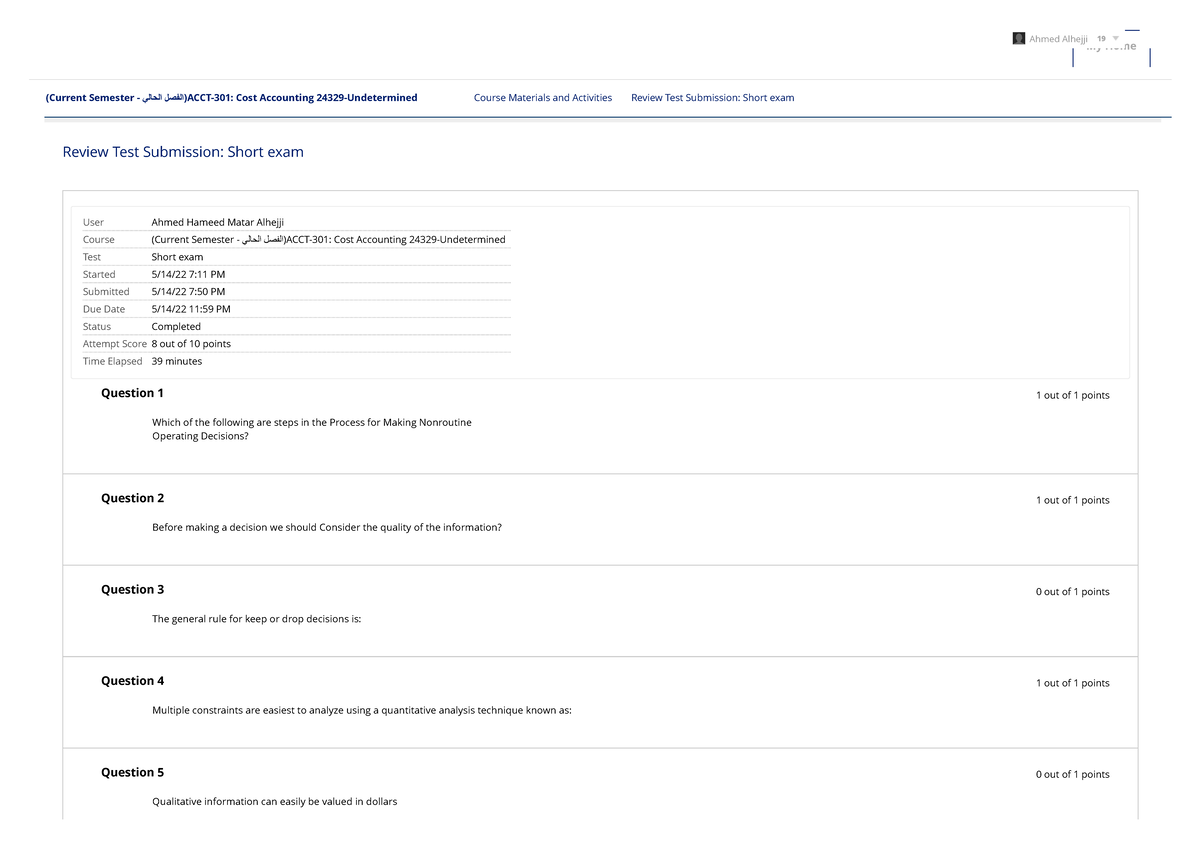Screen dimensions: 1200x848
Task: Click the Multiple constraints question text
Action: pyautogui.click(x=361, y=710)
